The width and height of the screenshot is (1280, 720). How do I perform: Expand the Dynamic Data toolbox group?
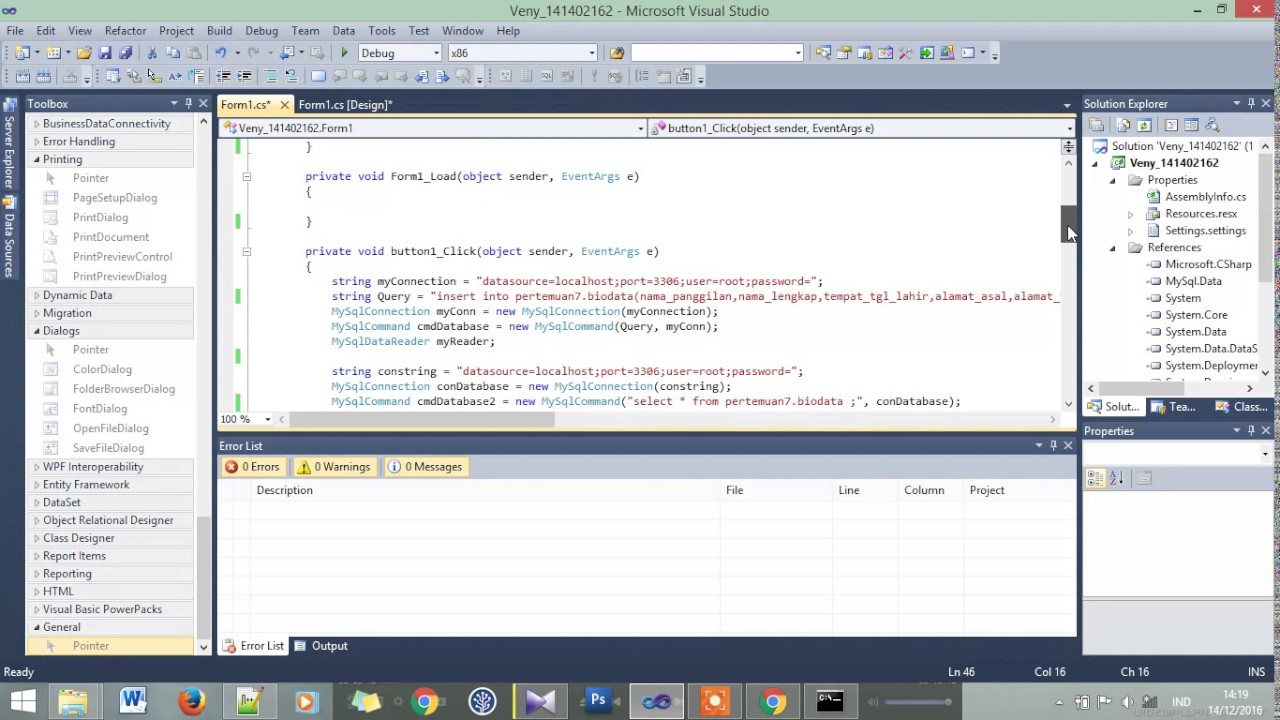37,295
